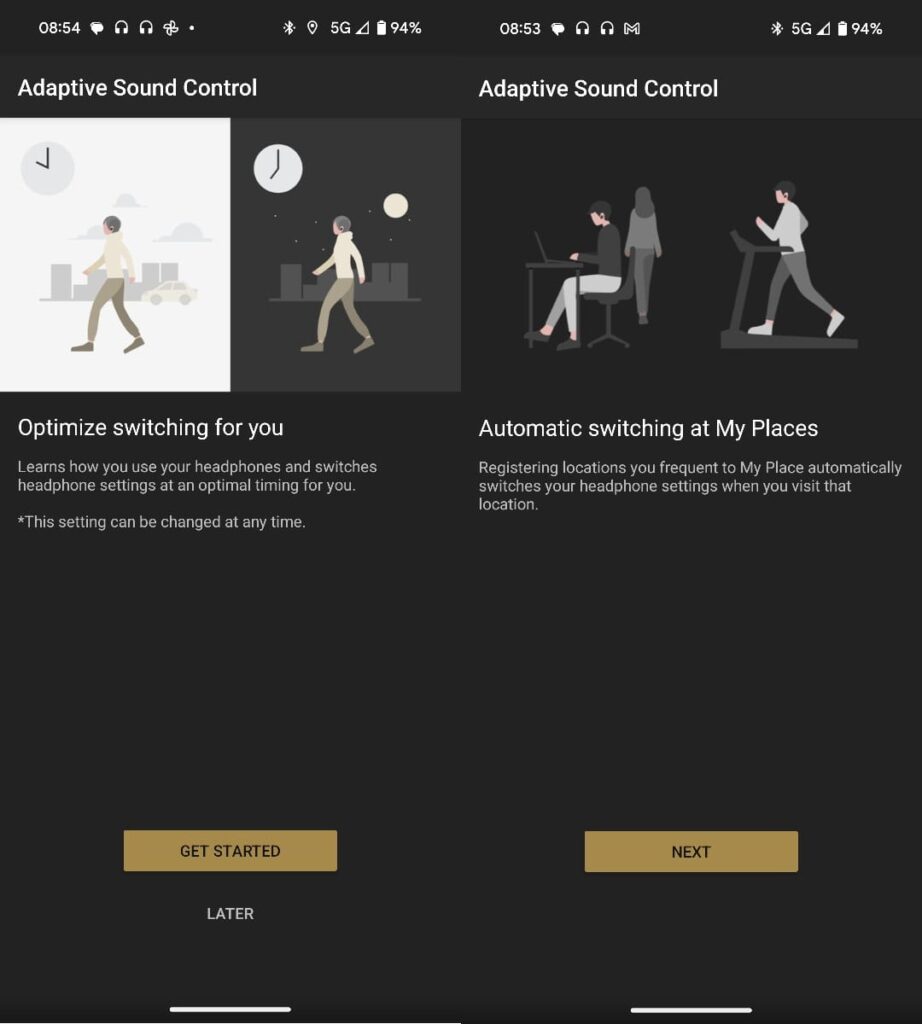Tap the pinwheel notification icon in left status bar
The image size is (922, 1024).
pyautogui.click(x=170, y=27)
